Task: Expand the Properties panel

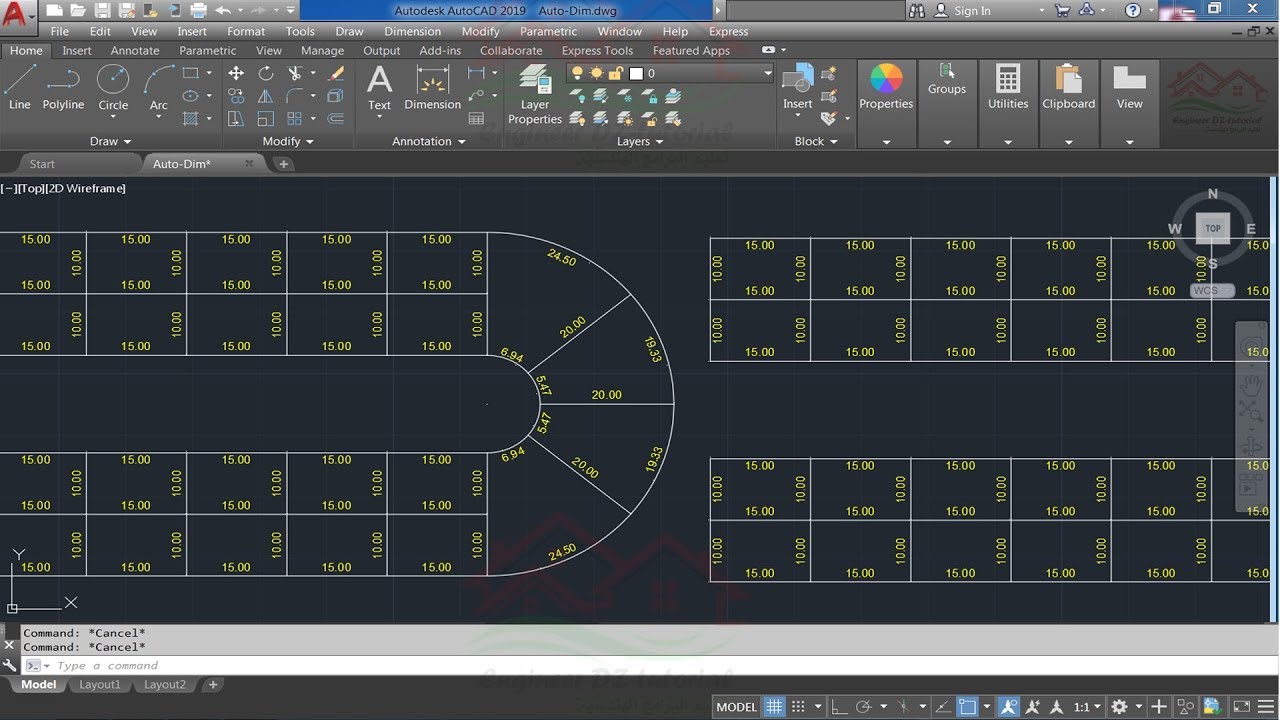Action: [x=886, y=142]
